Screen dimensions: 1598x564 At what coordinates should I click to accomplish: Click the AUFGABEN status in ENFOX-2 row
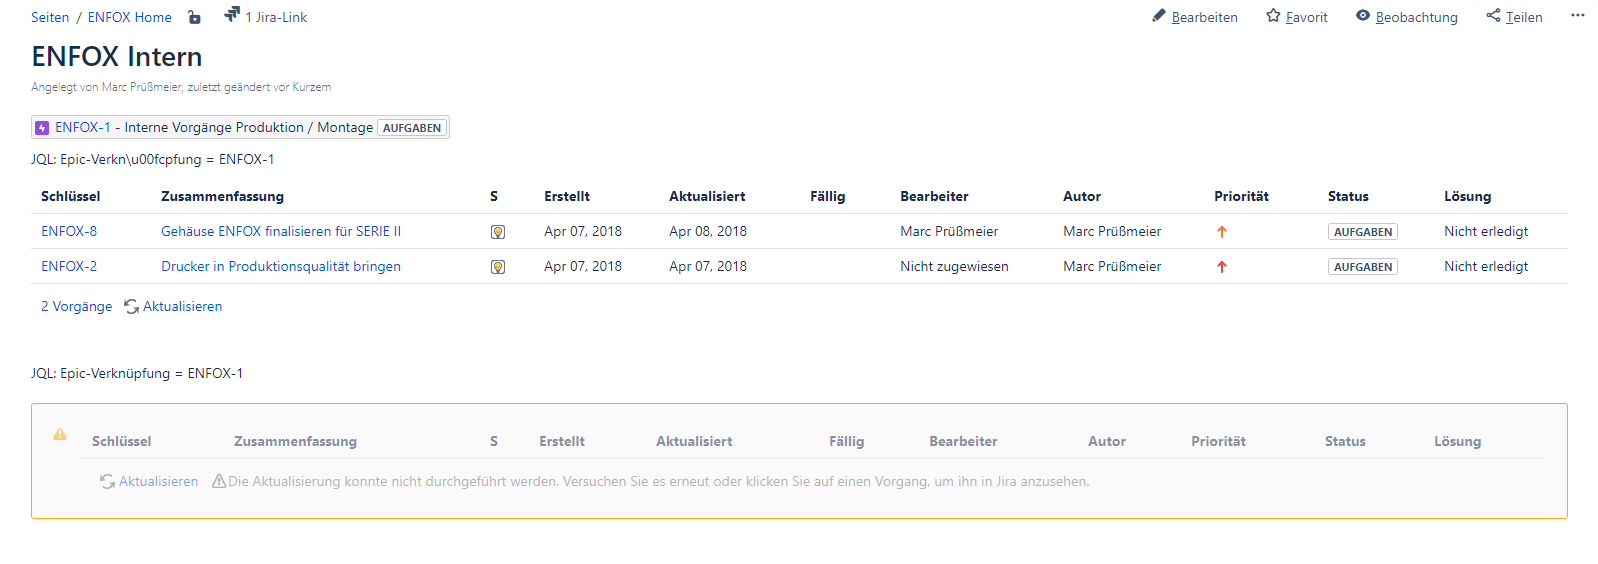(1363, 267)
